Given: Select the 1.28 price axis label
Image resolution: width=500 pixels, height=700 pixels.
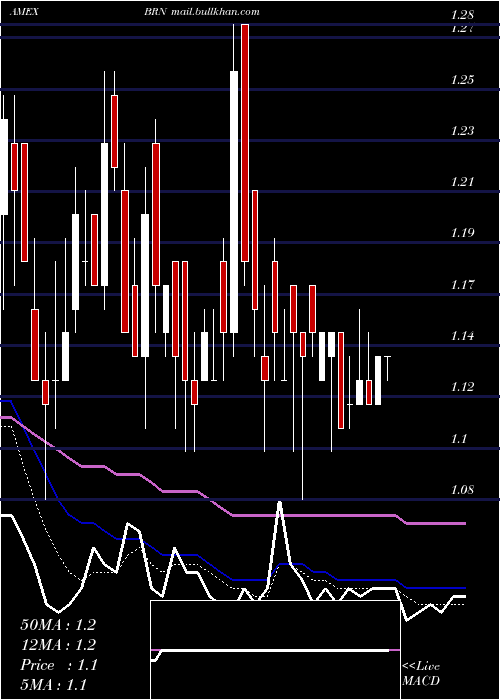Looking at the screenshot, I should point(462,16).
